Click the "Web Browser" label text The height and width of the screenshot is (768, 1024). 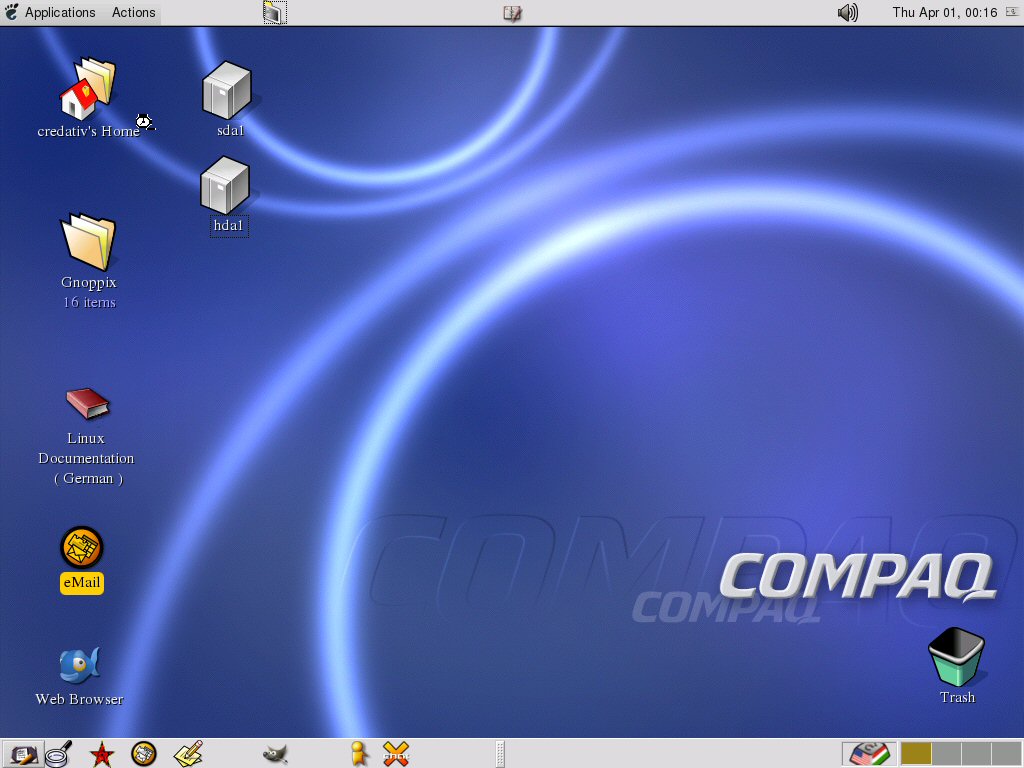79,699
